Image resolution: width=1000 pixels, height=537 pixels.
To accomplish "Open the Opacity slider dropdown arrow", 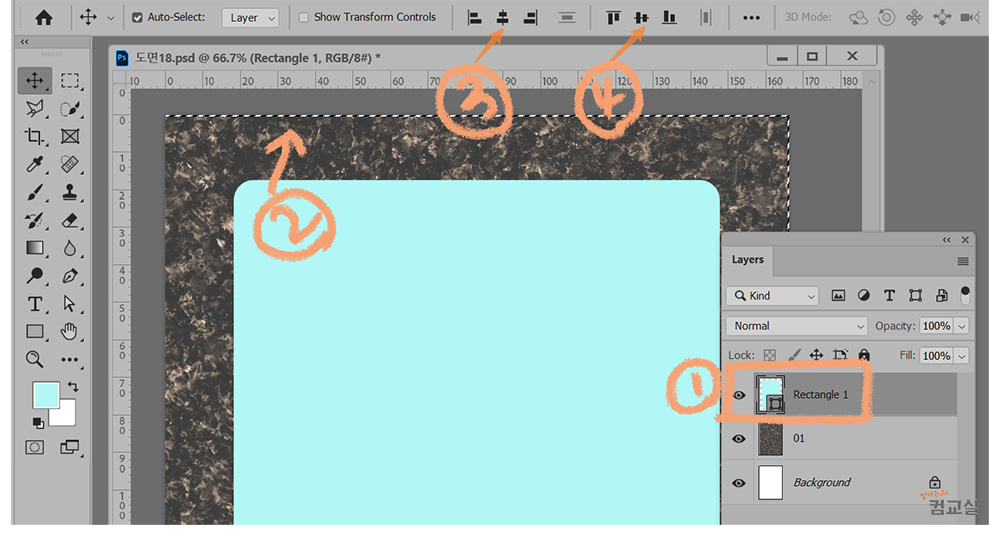I will tap(962, 326).
